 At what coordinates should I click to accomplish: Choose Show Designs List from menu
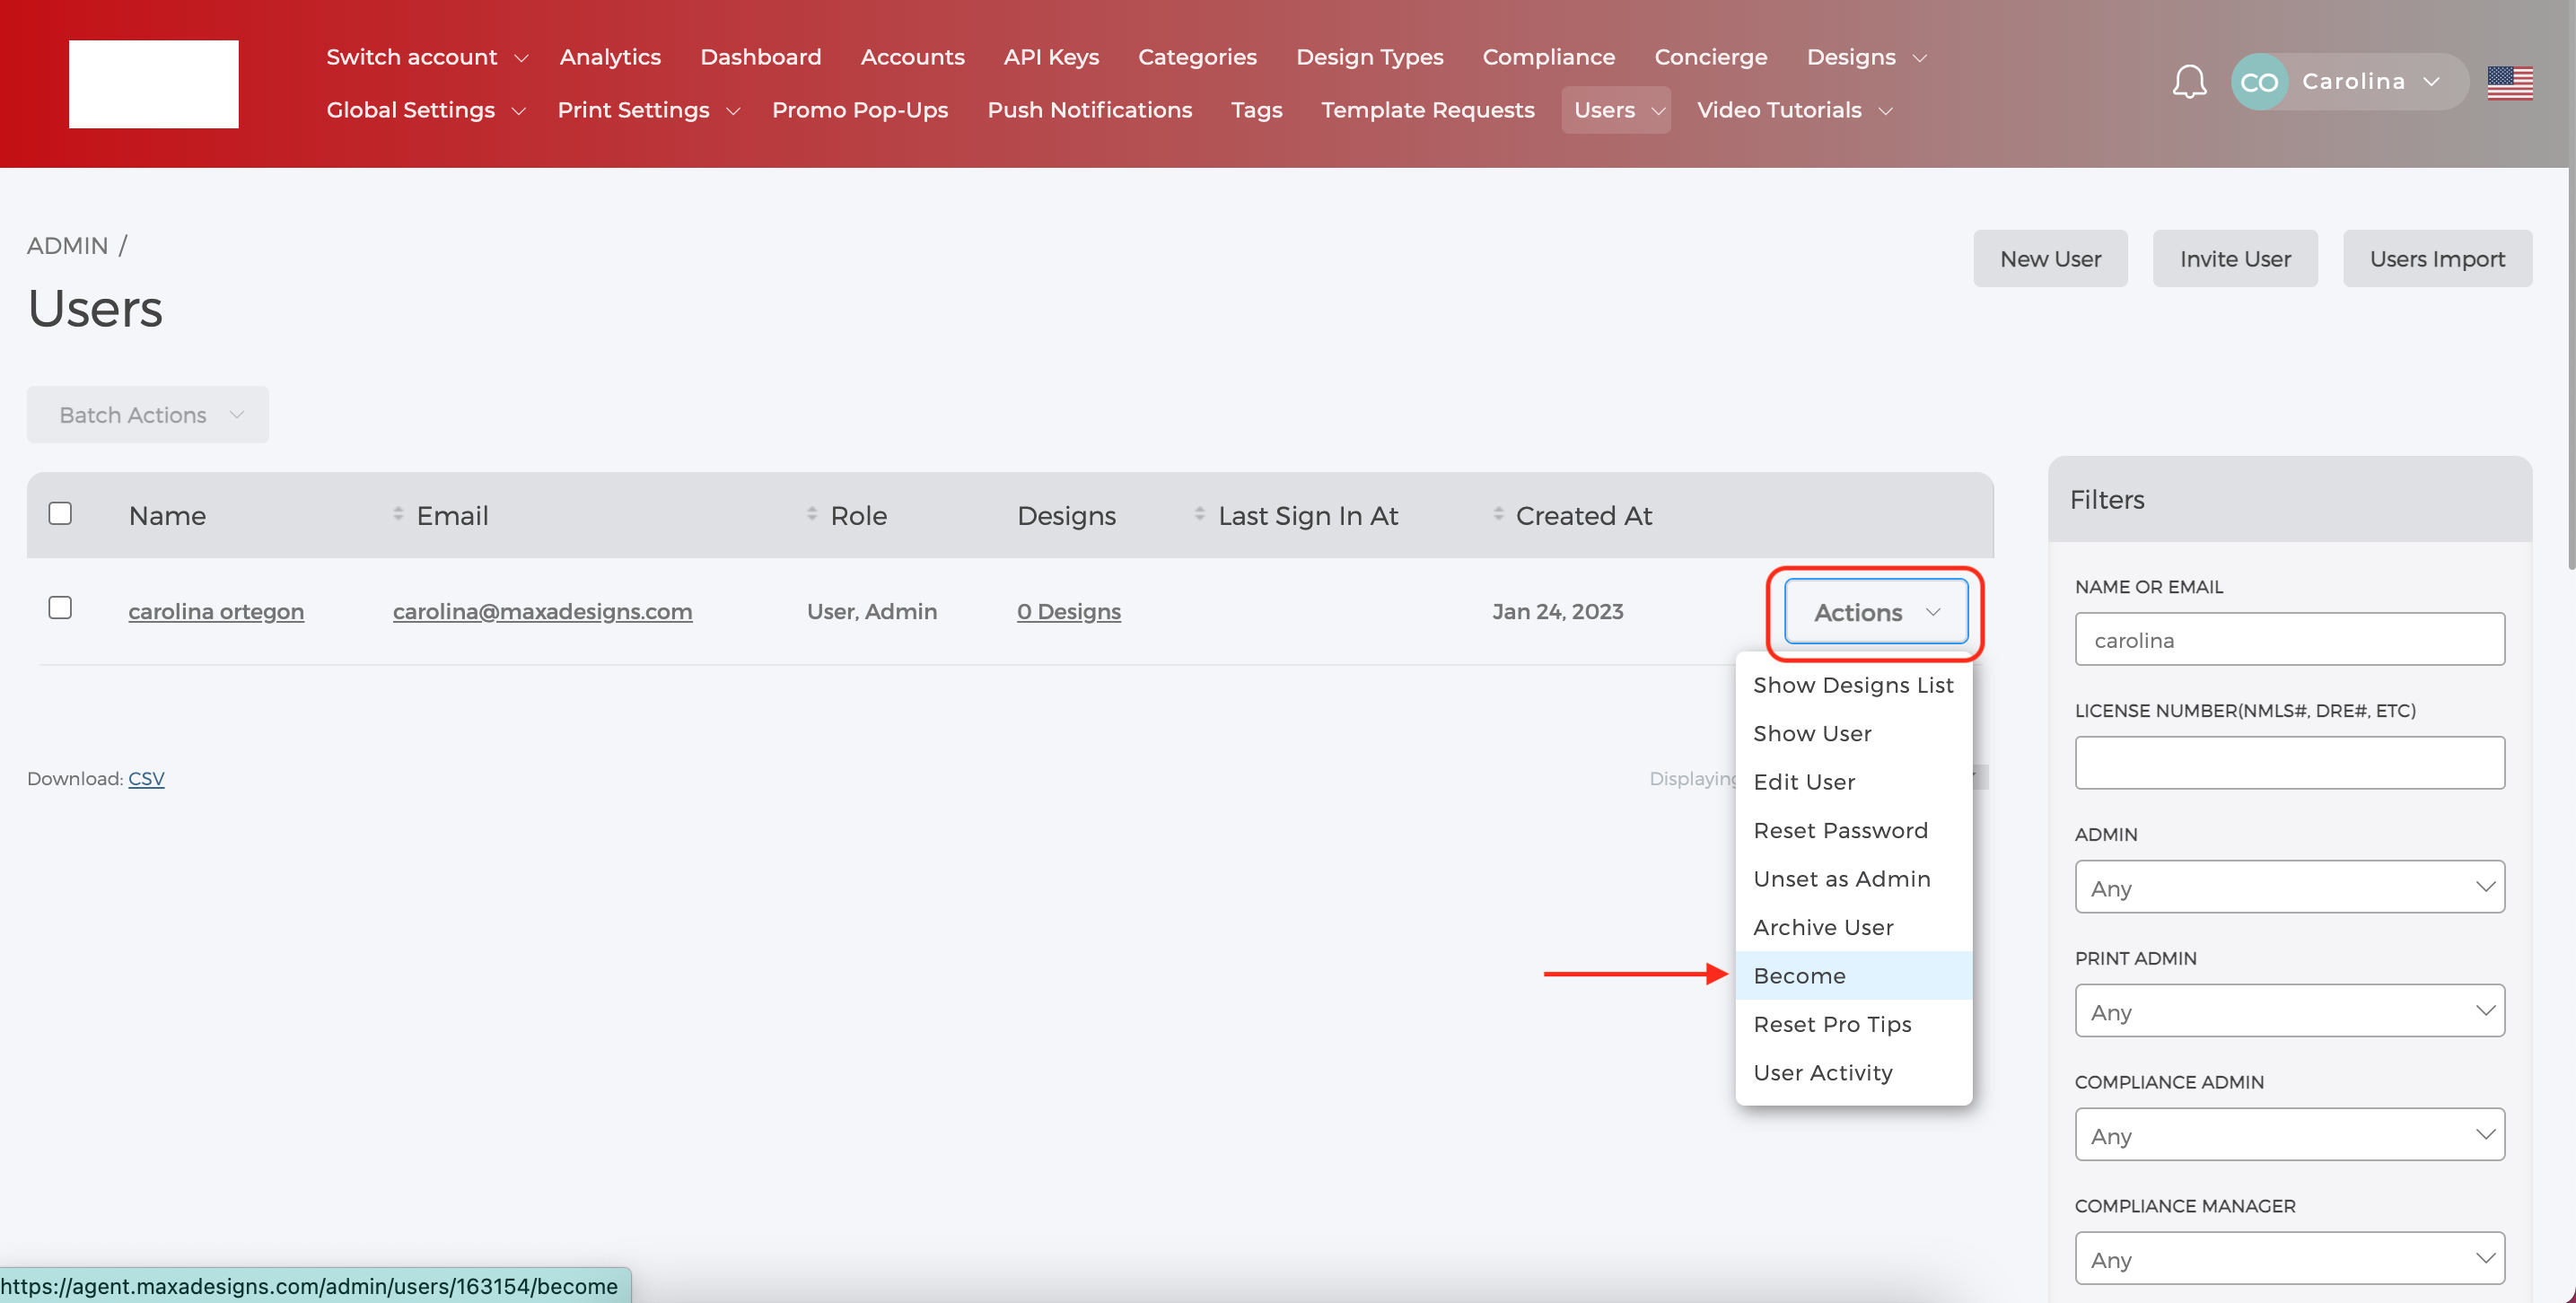(1853, 685)
